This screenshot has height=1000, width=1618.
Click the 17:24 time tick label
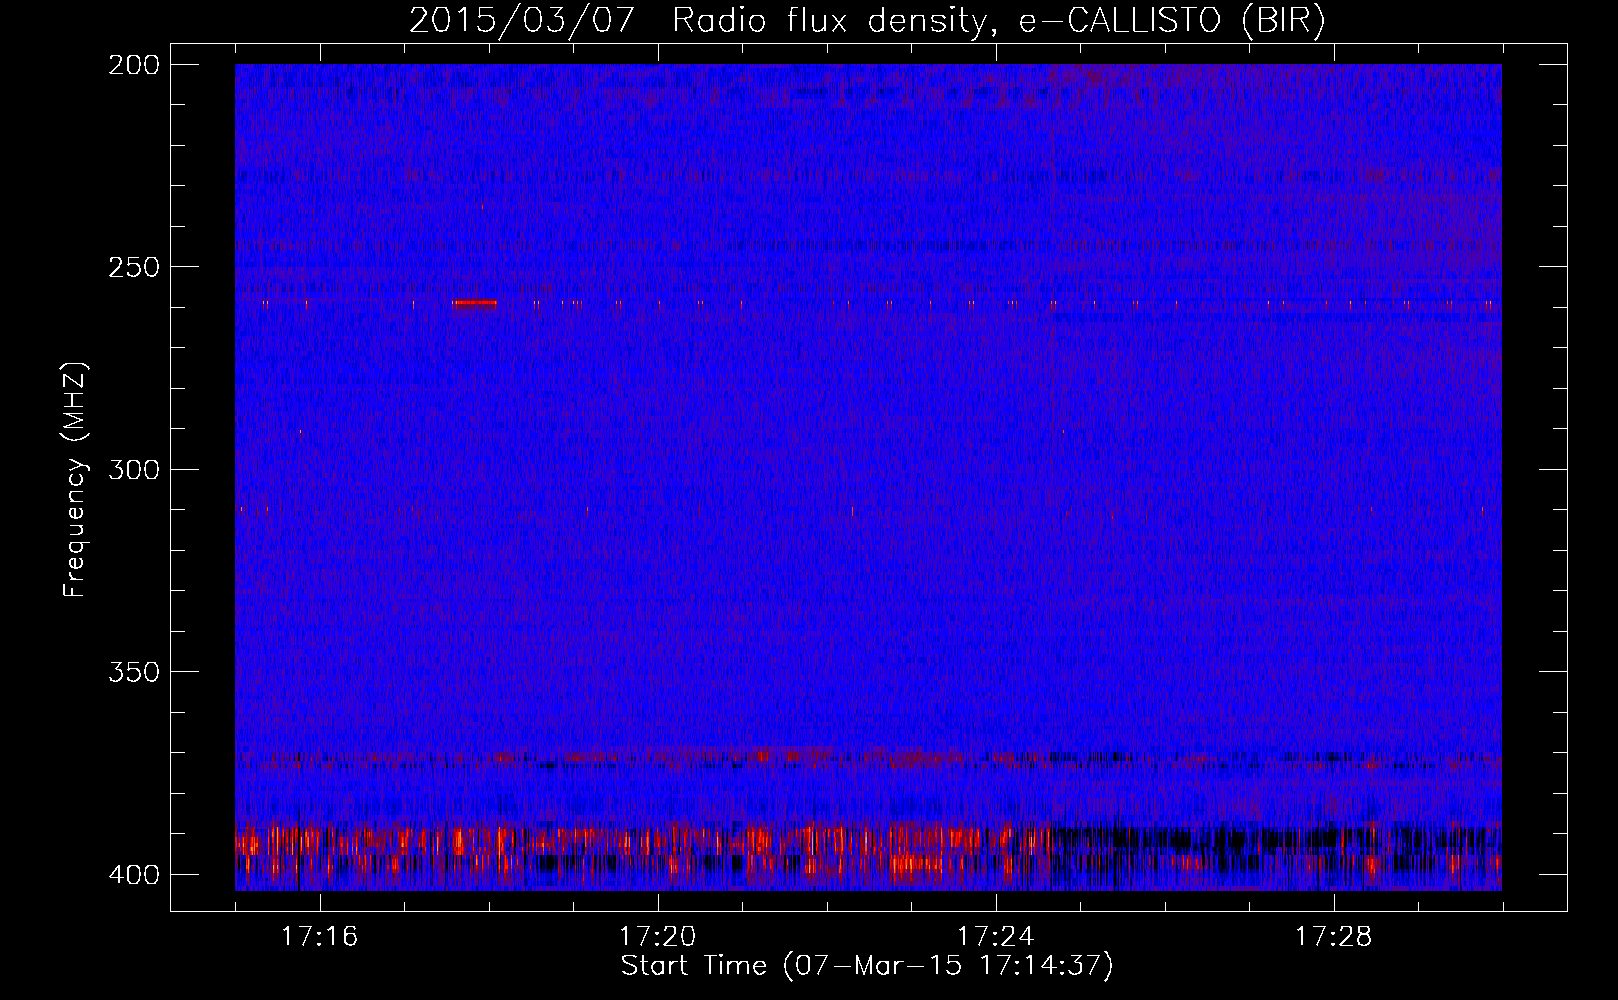point(995,937)
